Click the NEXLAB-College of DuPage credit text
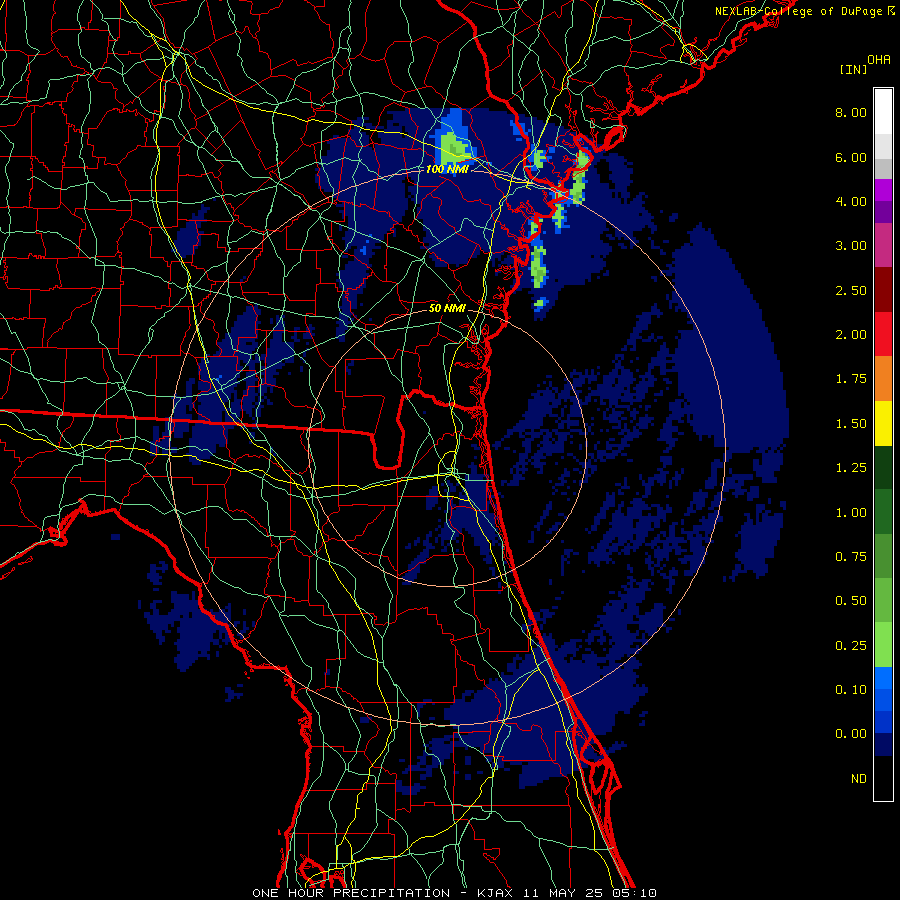The width and height of the screenshot is (900, 900). 799,11
